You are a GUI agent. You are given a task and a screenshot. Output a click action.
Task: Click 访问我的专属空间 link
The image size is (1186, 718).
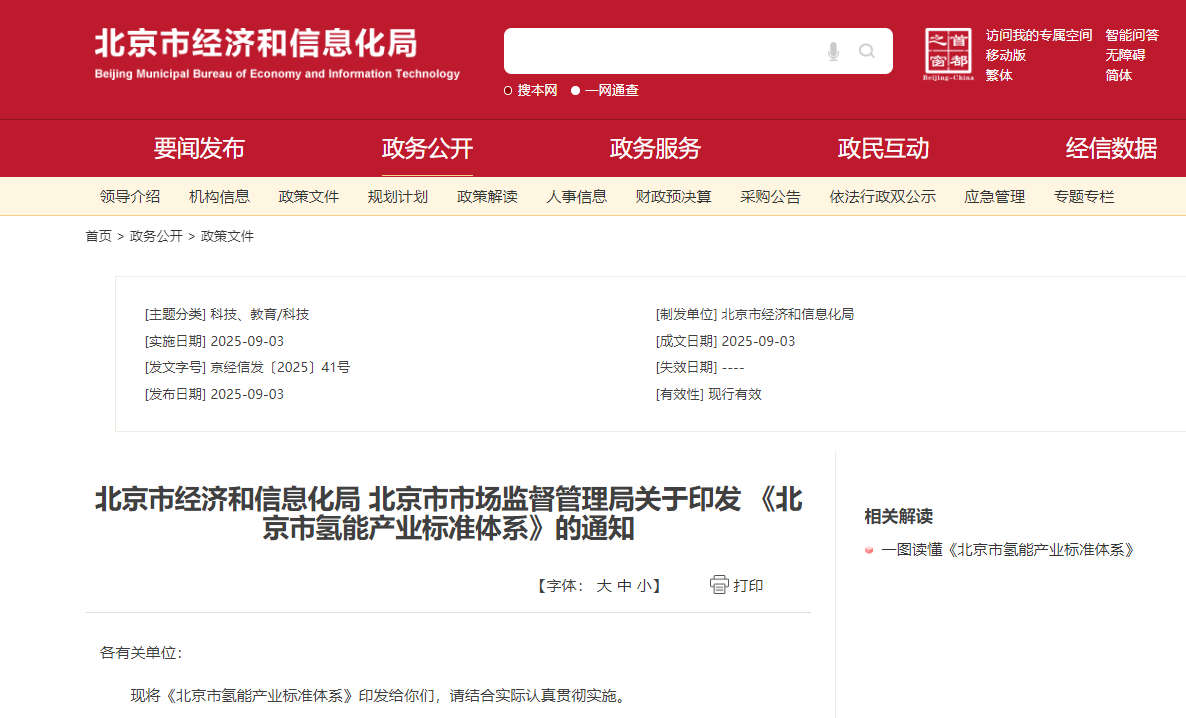pos(1038,36)
